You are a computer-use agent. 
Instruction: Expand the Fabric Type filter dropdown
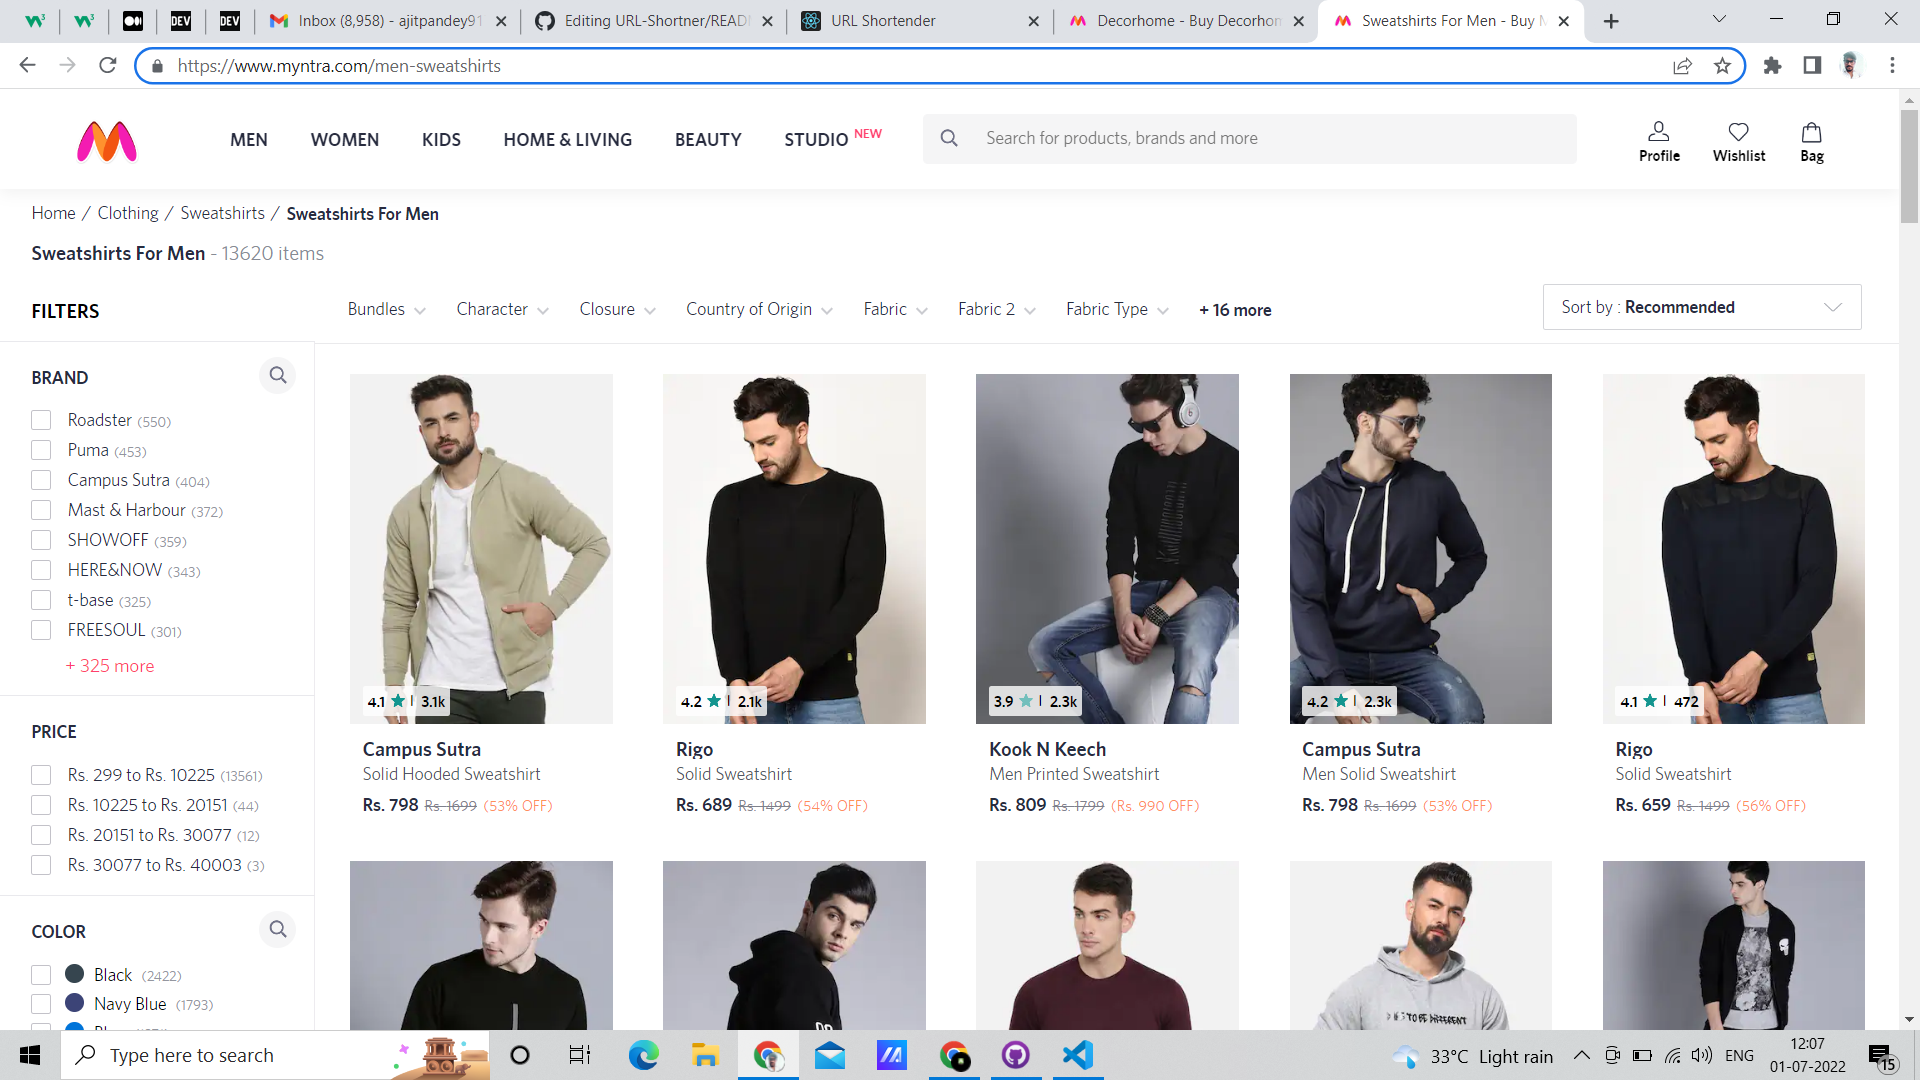(1116, 310)
